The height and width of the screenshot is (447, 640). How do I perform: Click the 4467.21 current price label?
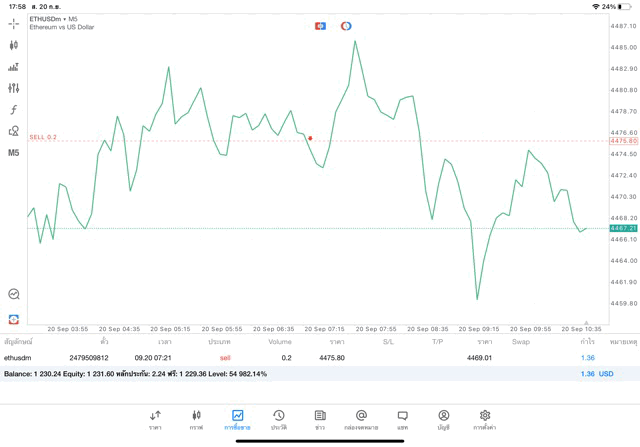click(x=623, y=229)
